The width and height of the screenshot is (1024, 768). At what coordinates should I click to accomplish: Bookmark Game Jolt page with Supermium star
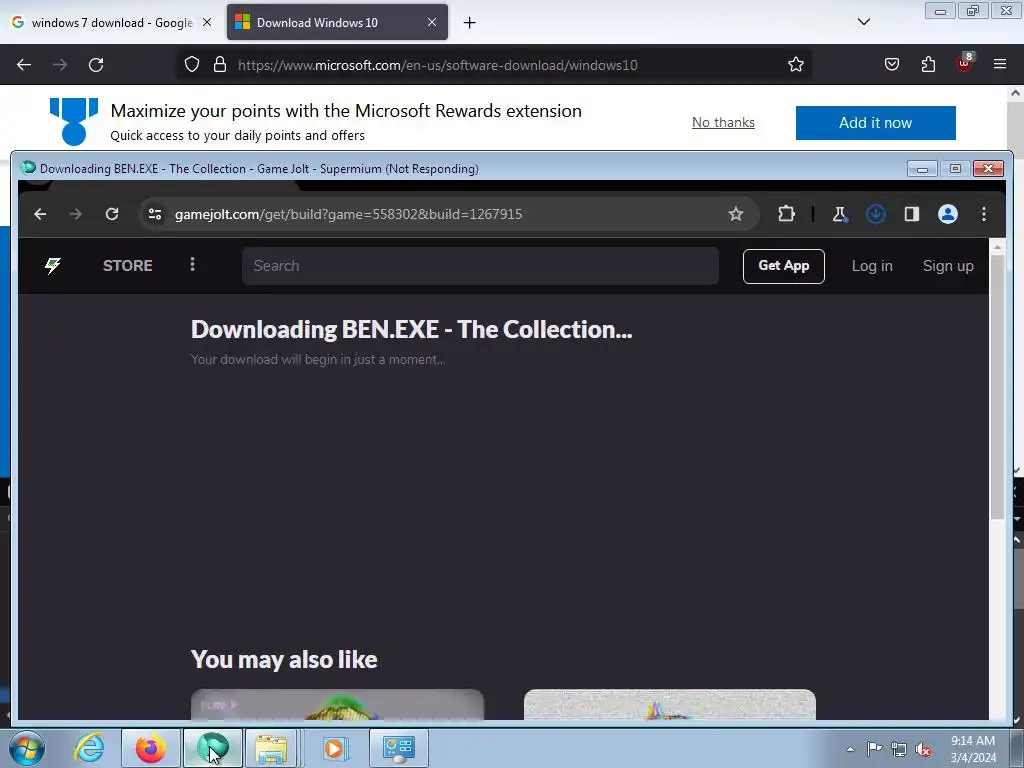(736, 214)
